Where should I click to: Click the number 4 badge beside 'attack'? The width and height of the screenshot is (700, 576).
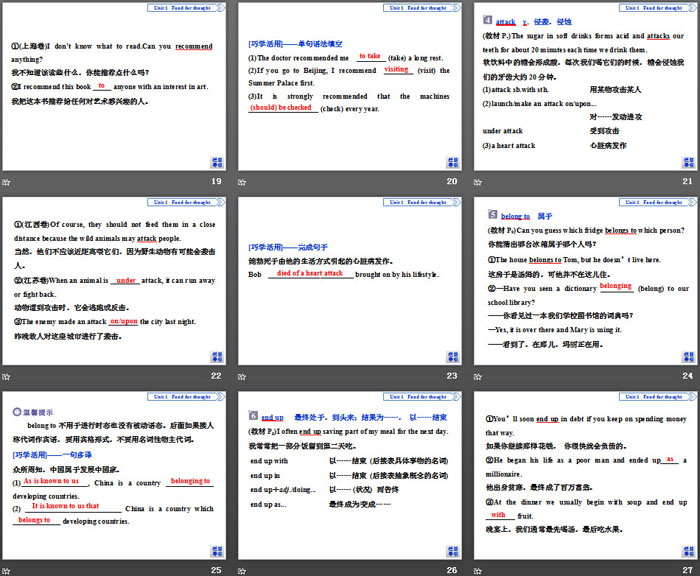pos(488,20)
